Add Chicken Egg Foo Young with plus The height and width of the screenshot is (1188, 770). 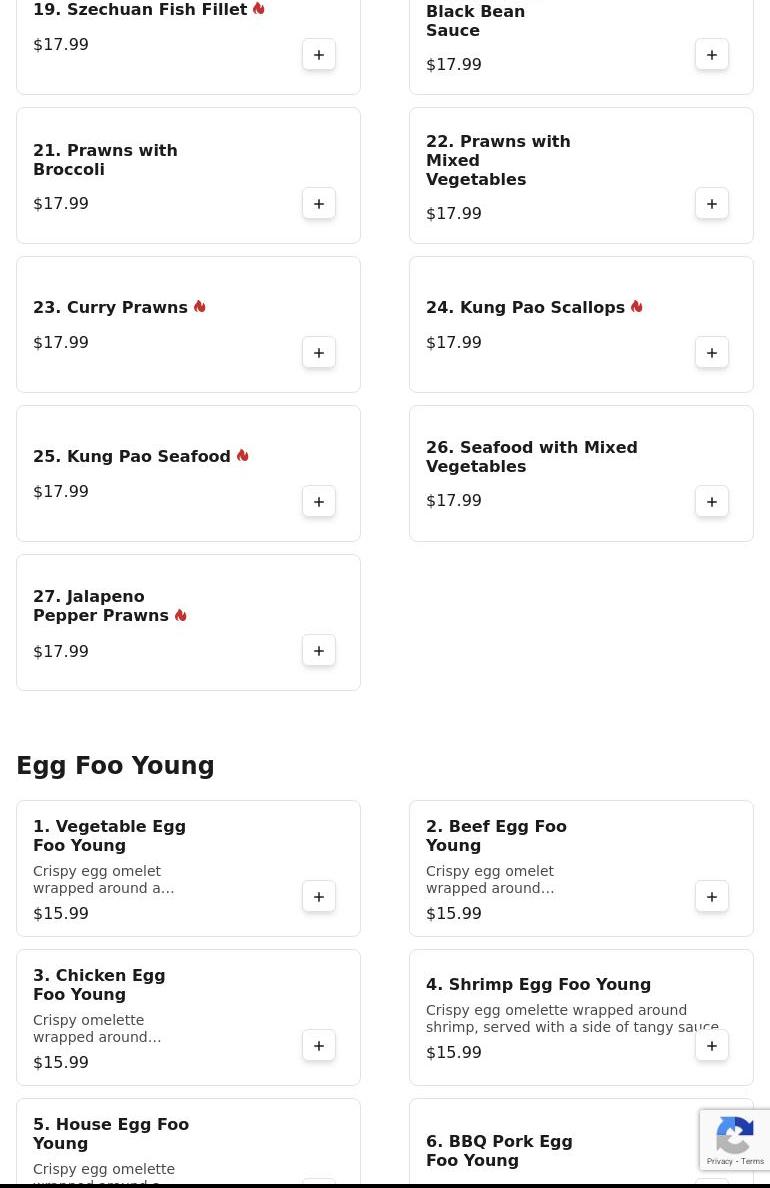319,1046
